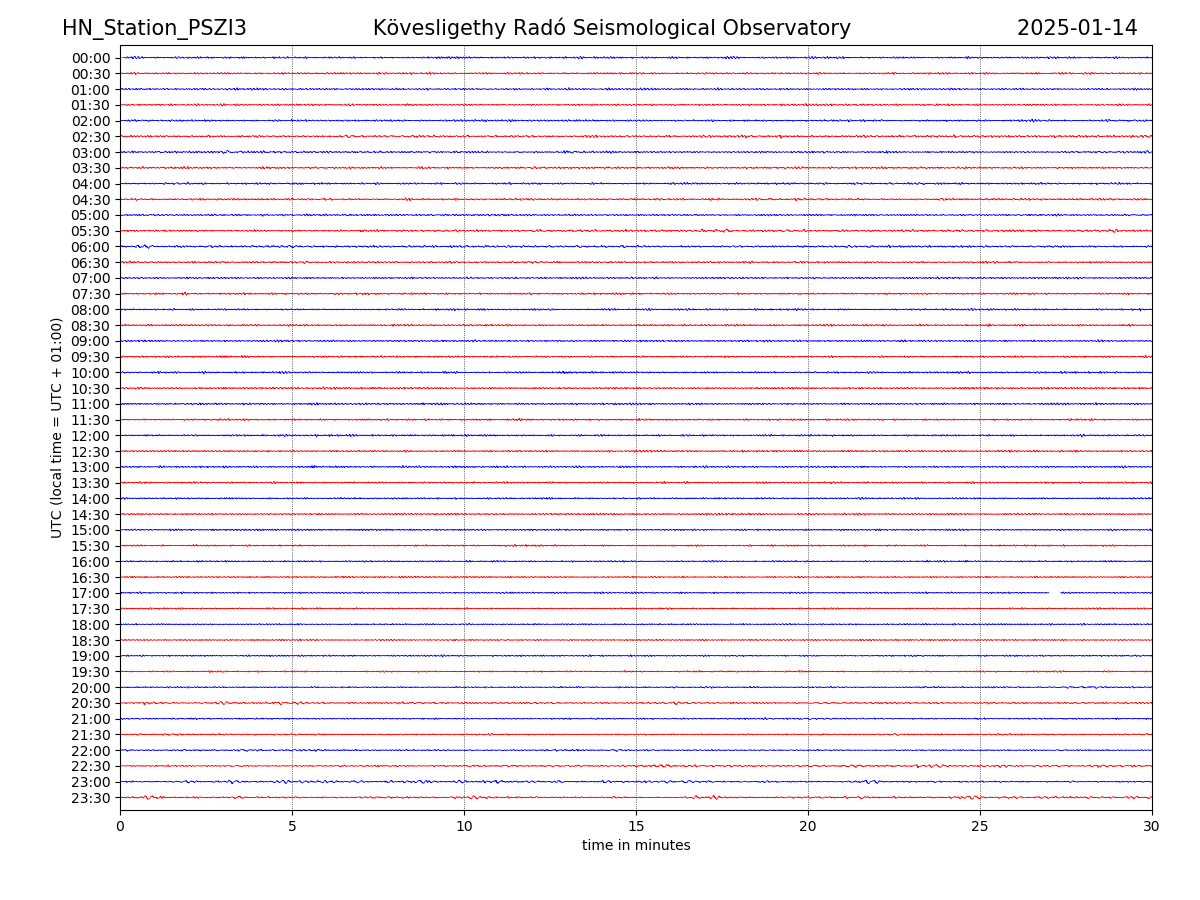
Task: Click the x-axis tick label 0
Action: (x=120, y=826)
